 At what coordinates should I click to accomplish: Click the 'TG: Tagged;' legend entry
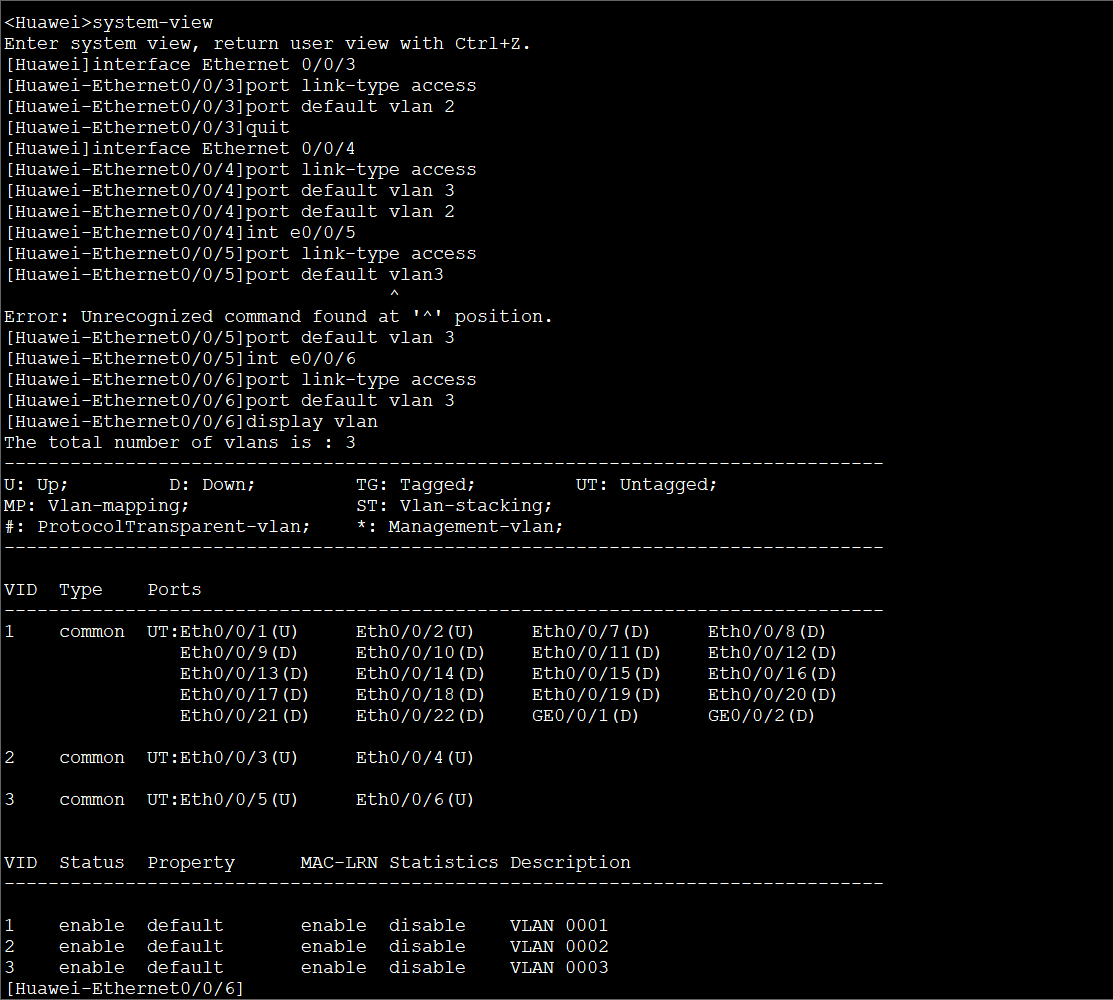[x=416, y=485]
